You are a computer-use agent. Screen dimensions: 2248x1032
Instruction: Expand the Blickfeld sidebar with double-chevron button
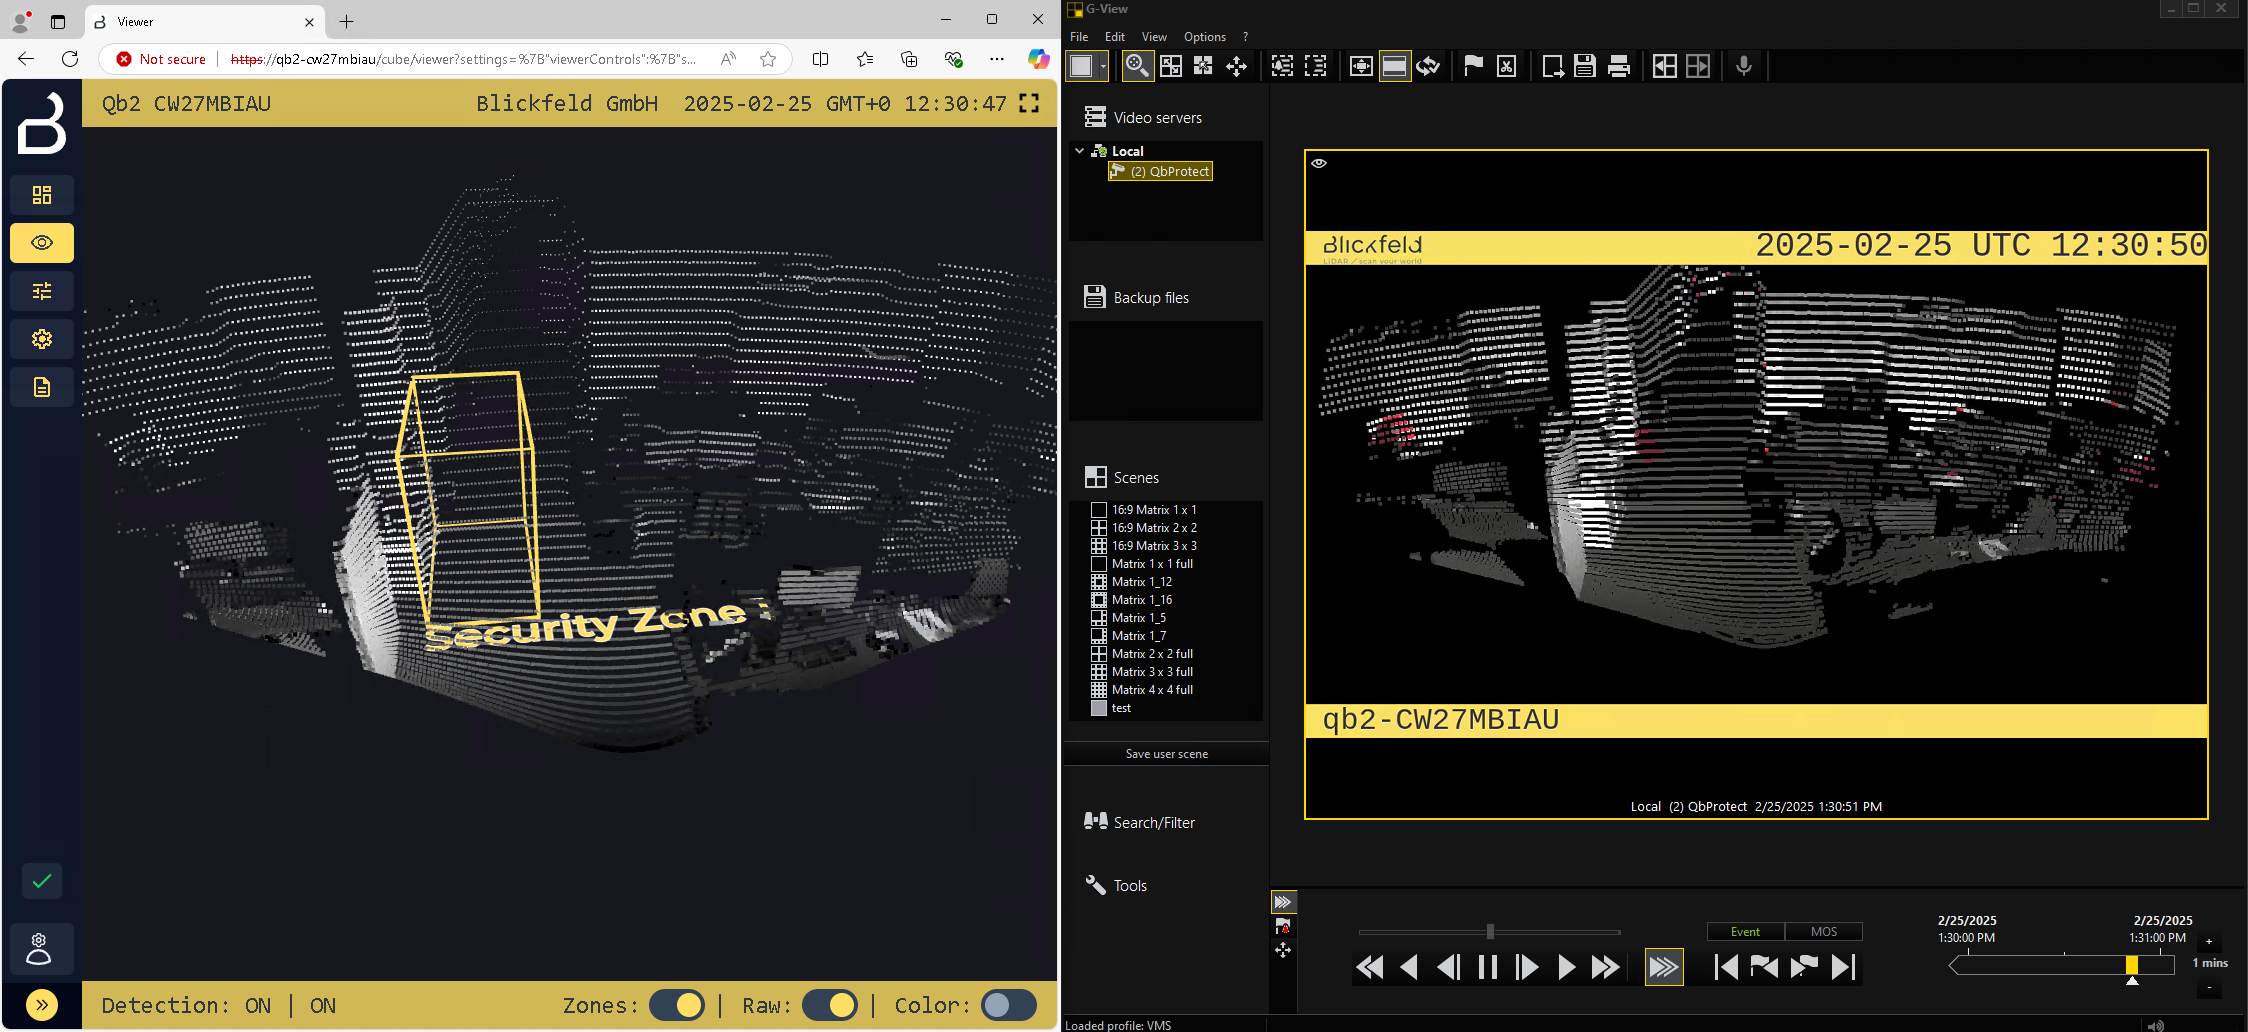click(x=42, y=1005)
